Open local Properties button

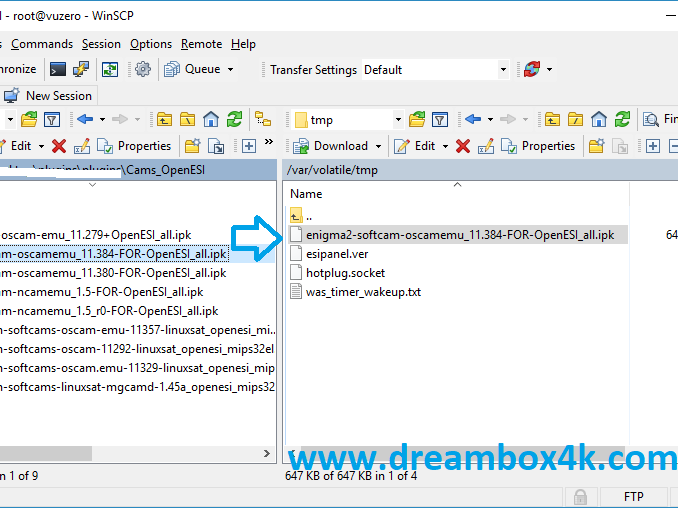[134, 146]
